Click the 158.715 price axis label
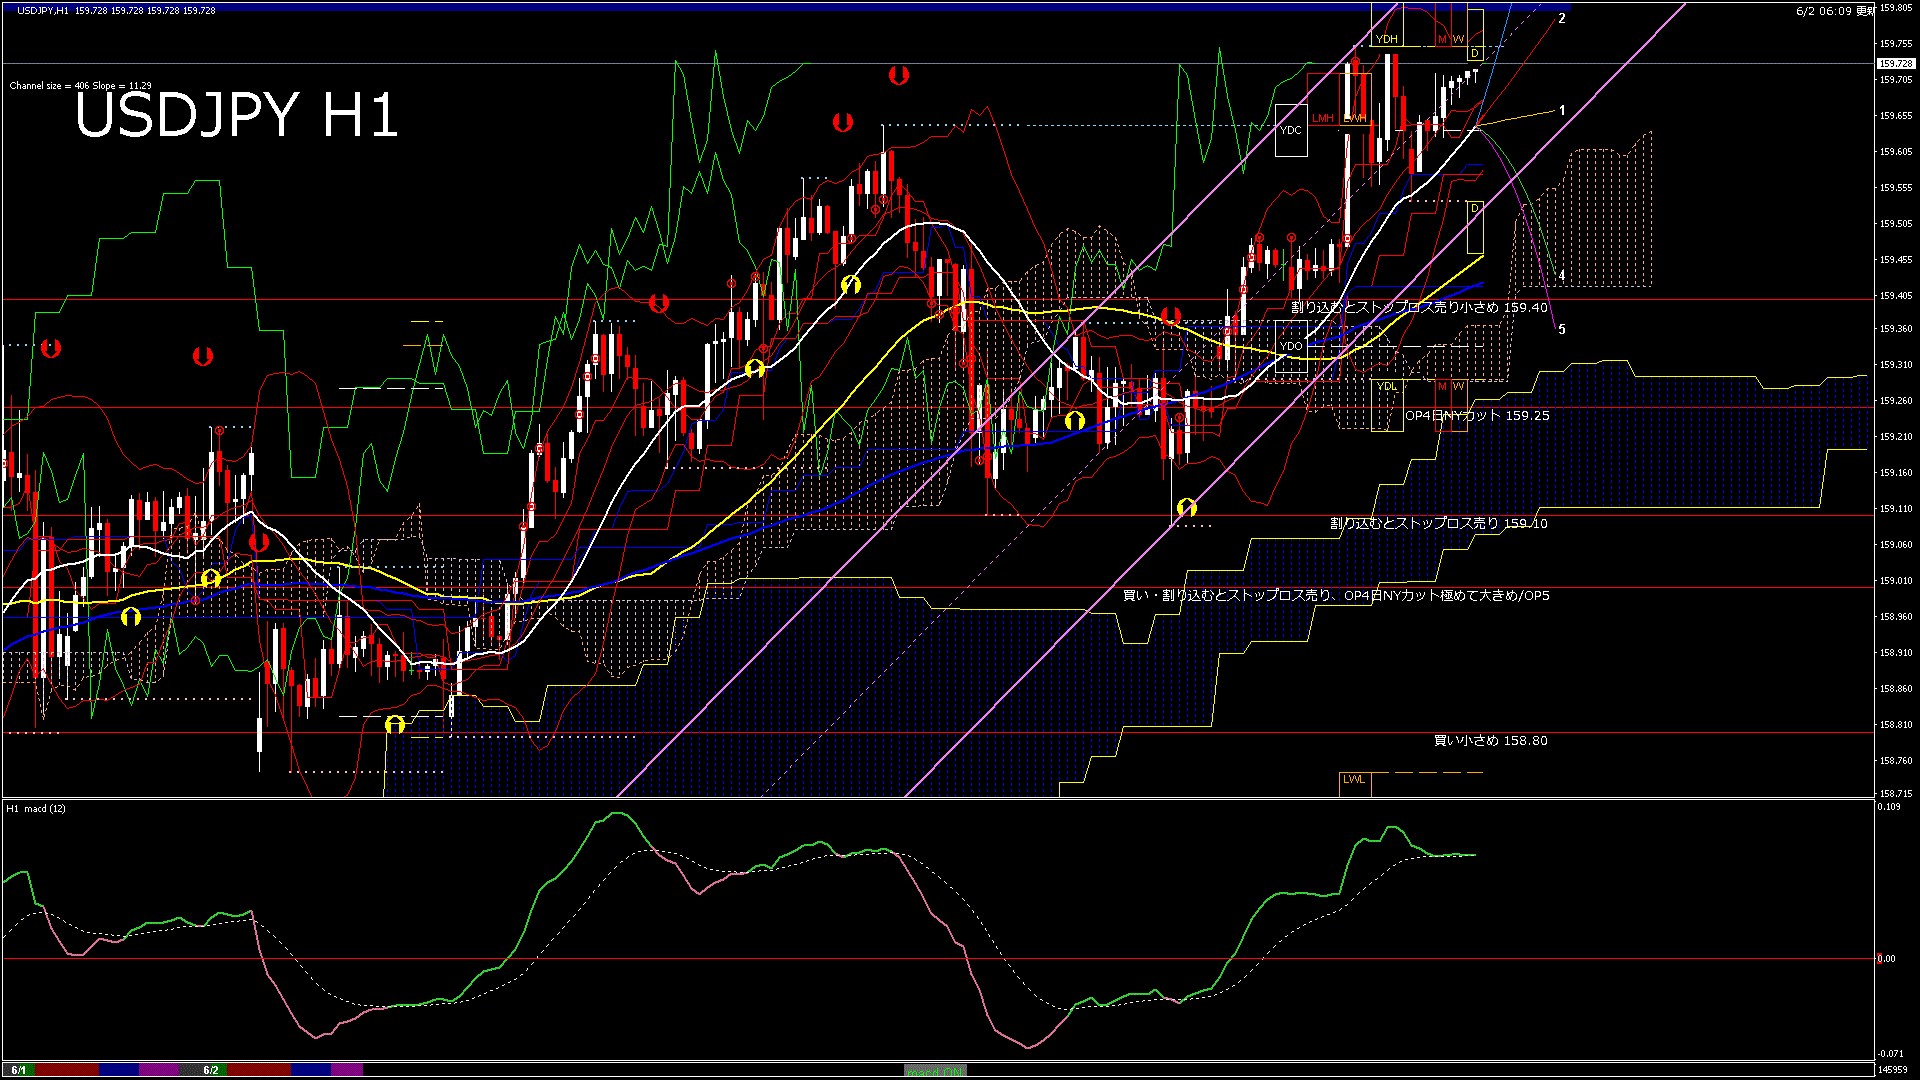The height and width of the screenshot is (1080, 1920). [x=1896, y=792]
